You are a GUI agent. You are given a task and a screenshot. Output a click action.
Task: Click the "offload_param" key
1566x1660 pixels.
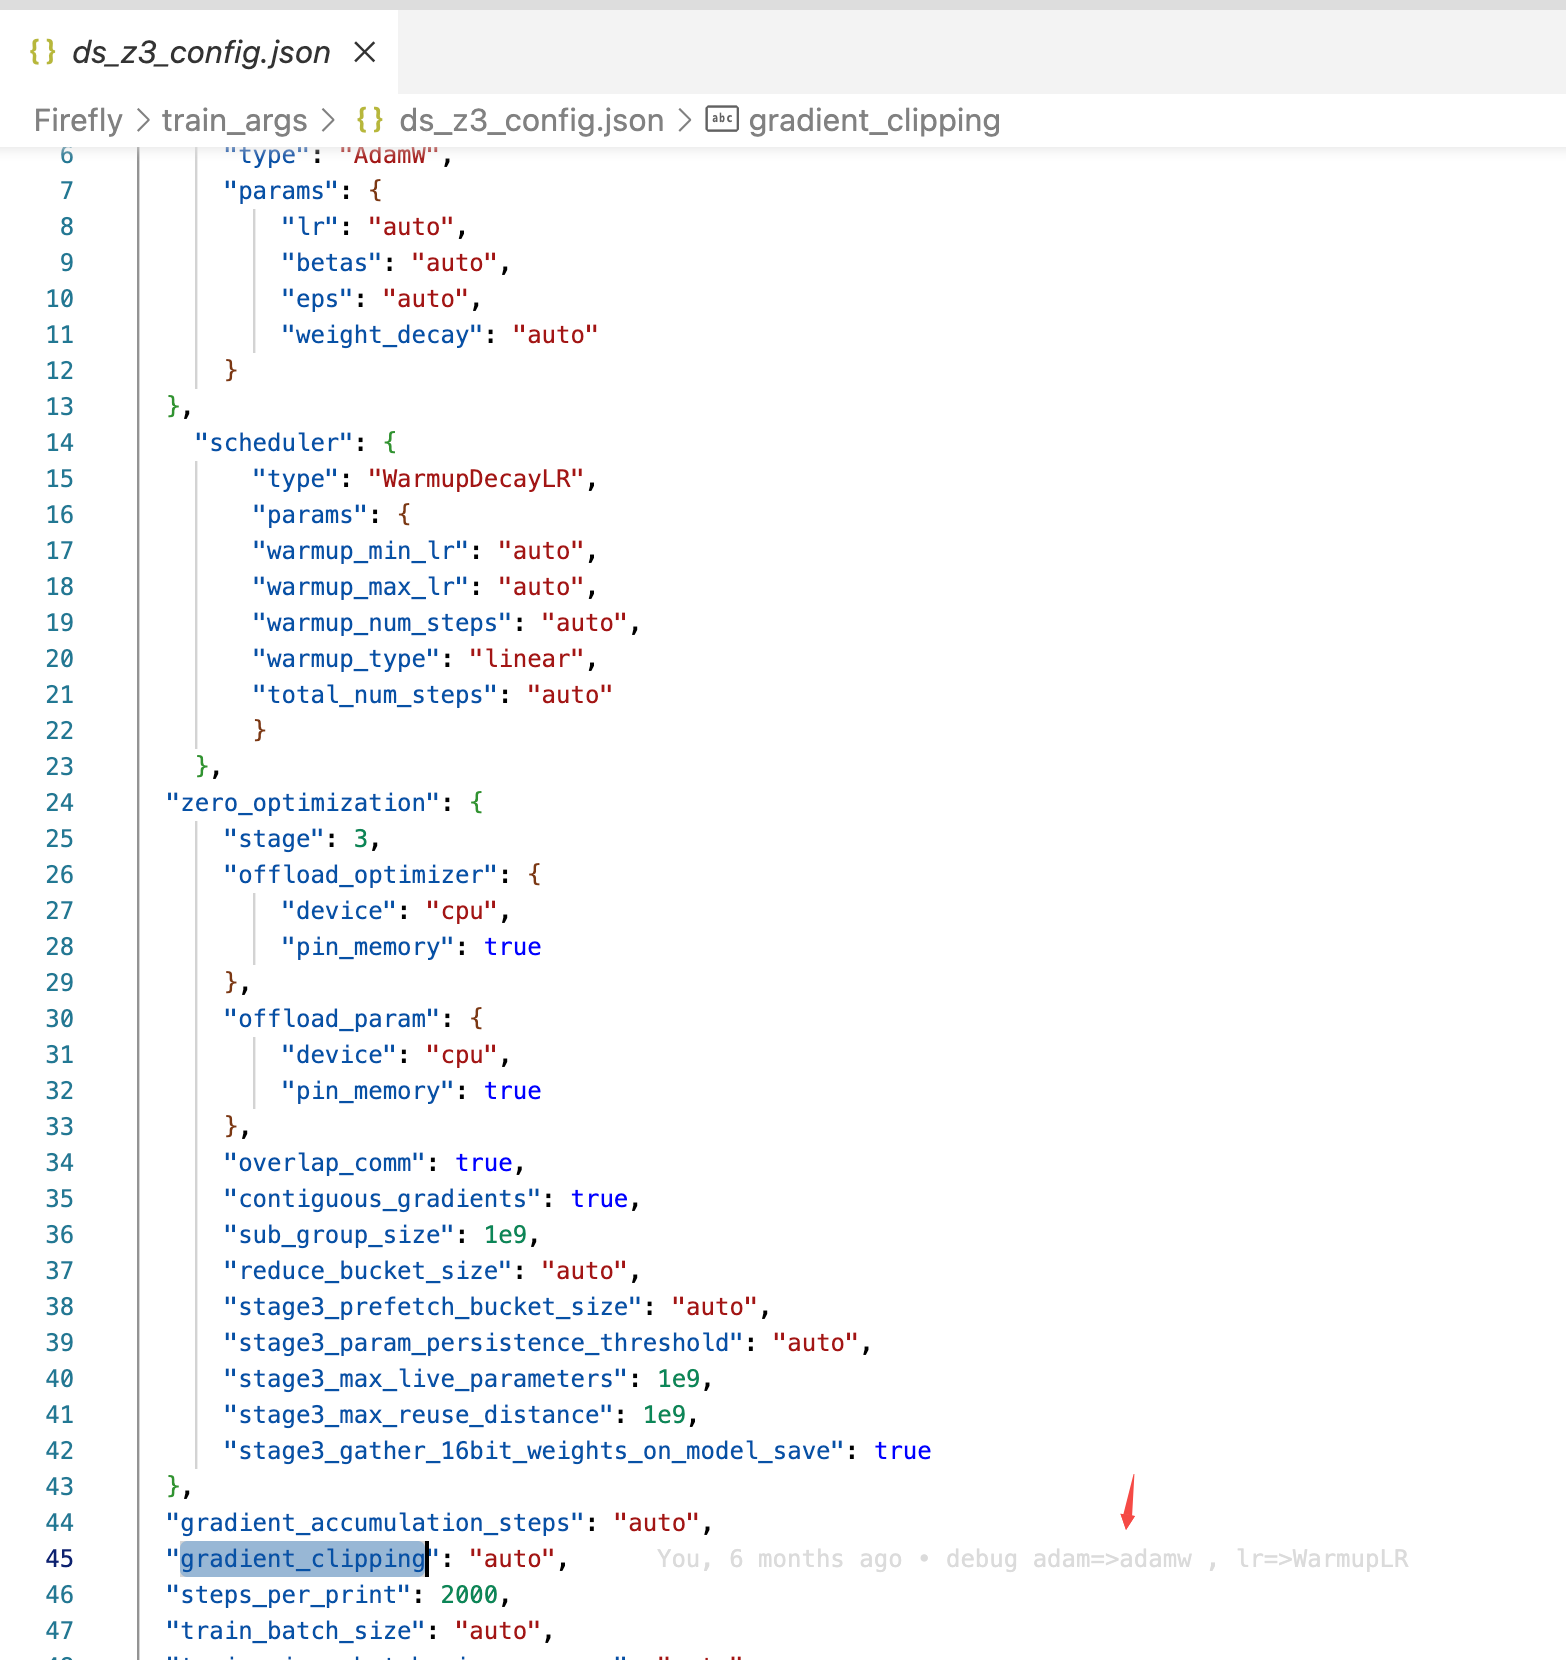(331, 1018)
